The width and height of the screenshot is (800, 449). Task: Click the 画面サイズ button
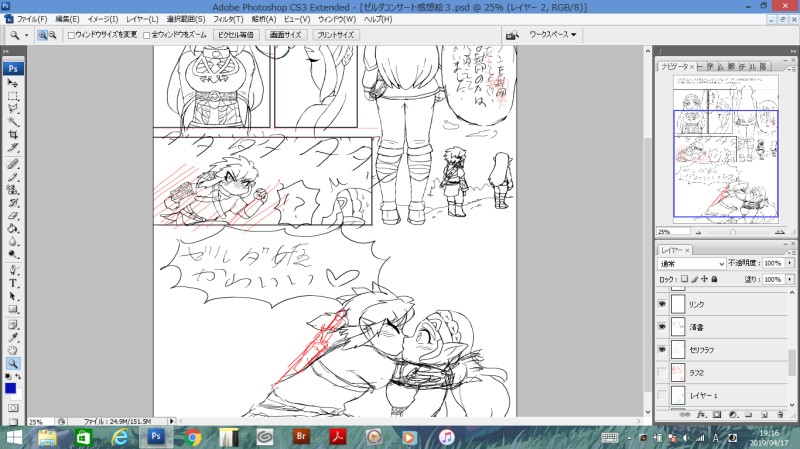point(285,35)
